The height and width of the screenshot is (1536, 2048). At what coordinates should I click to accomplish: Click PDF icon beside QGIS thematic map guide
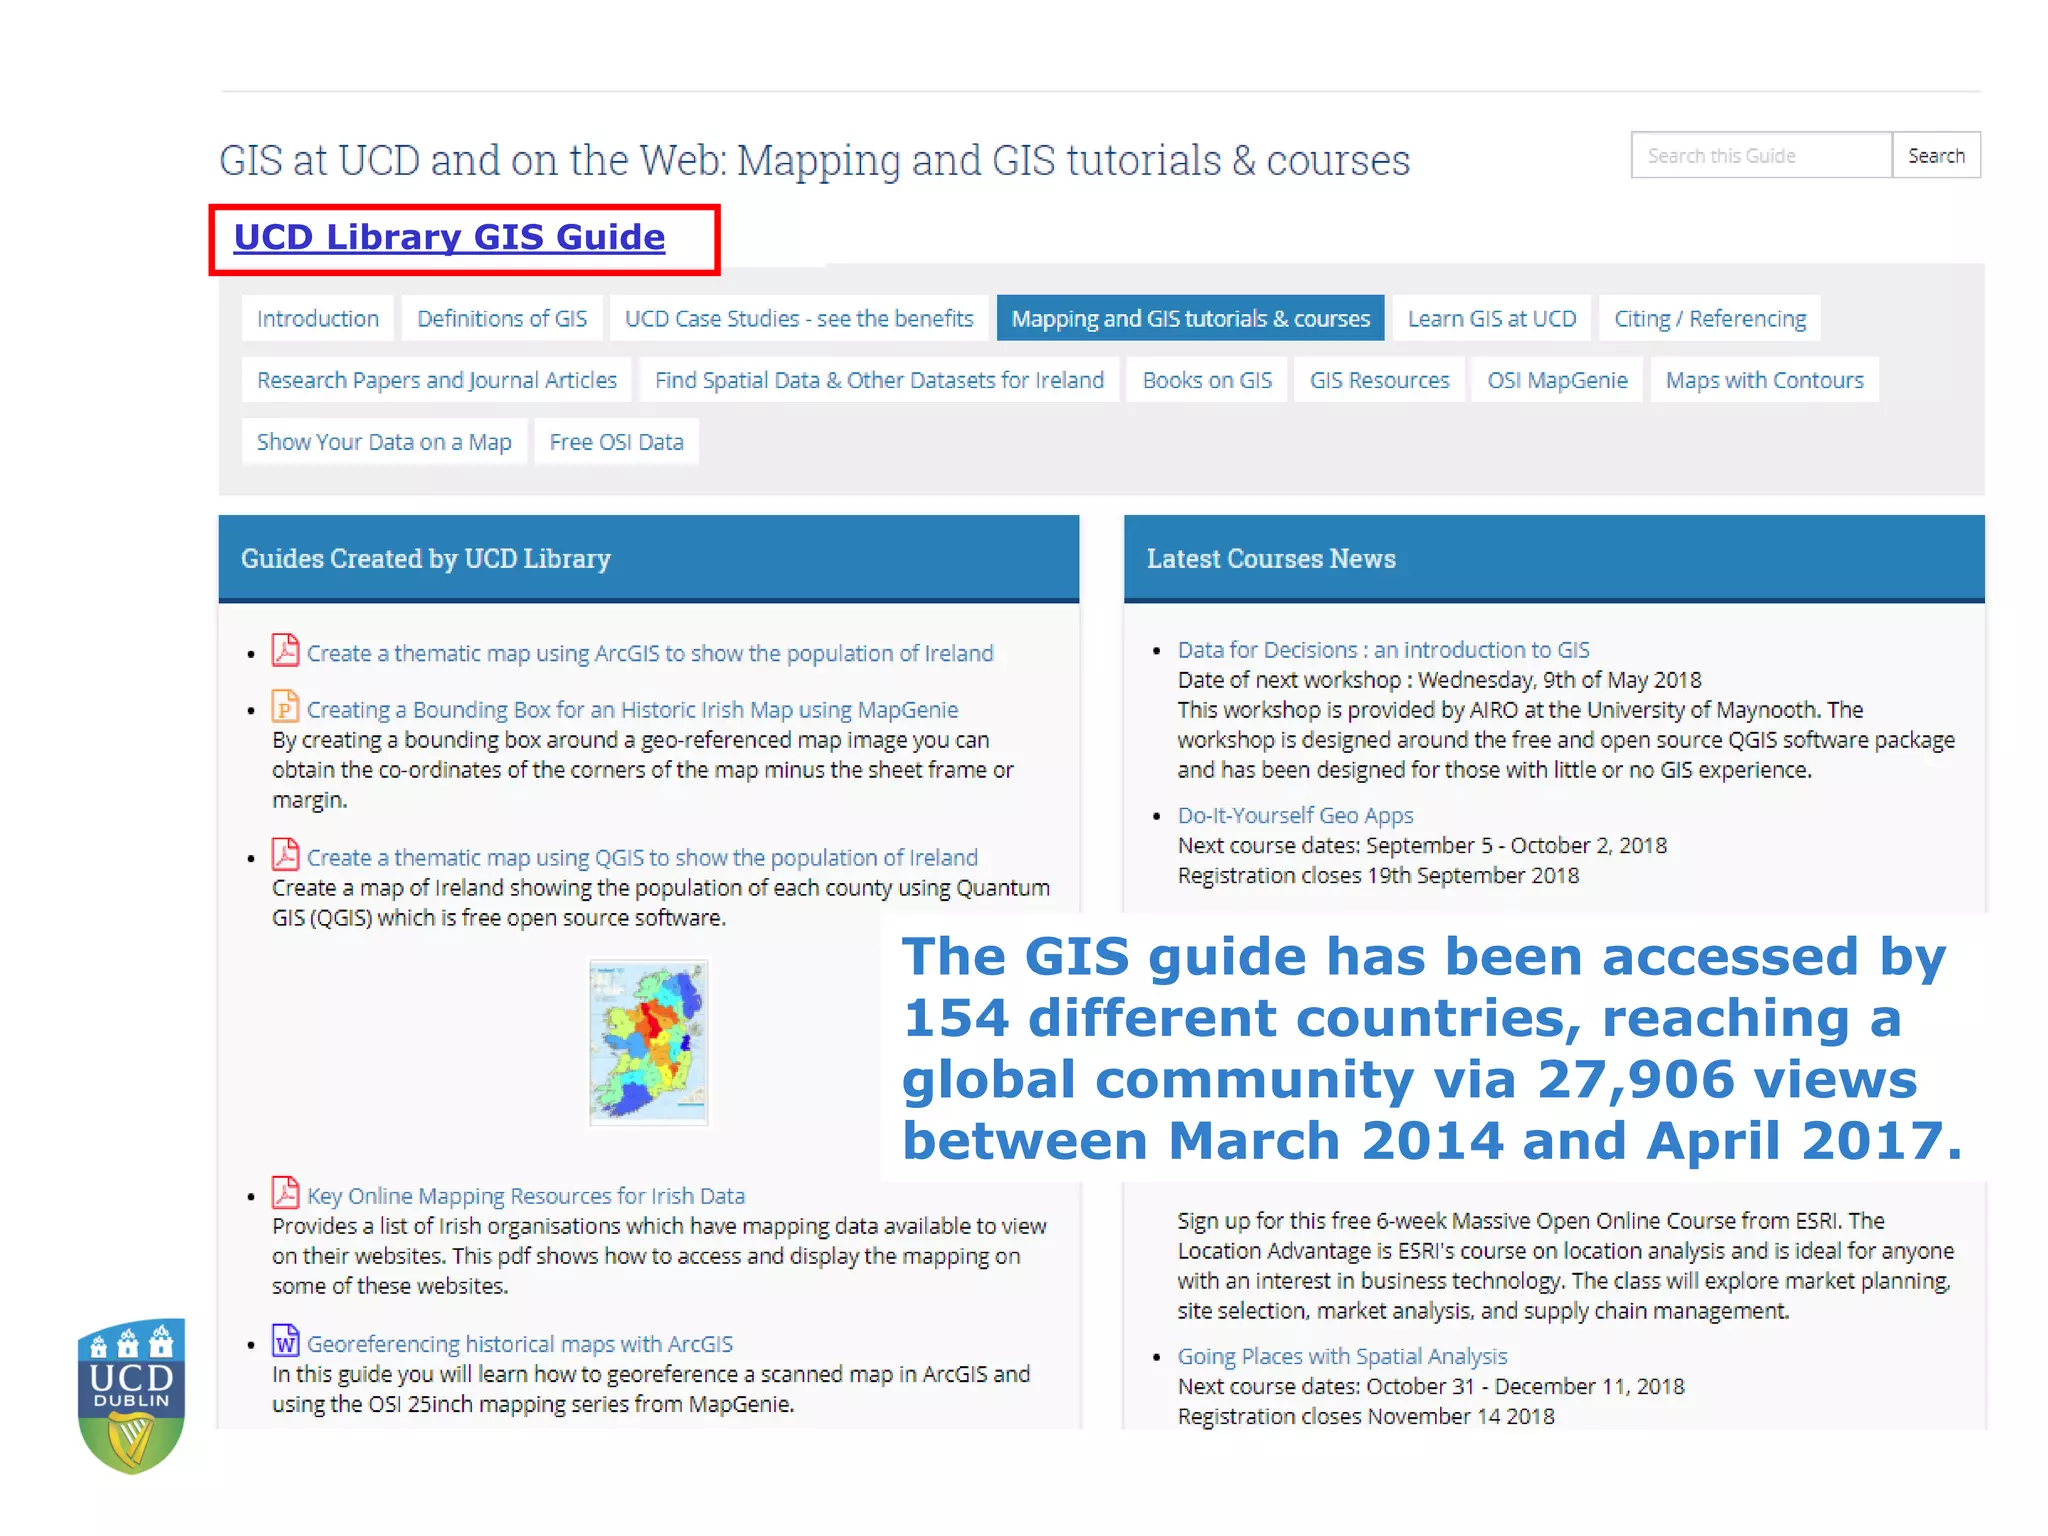[x=285, y=854]
